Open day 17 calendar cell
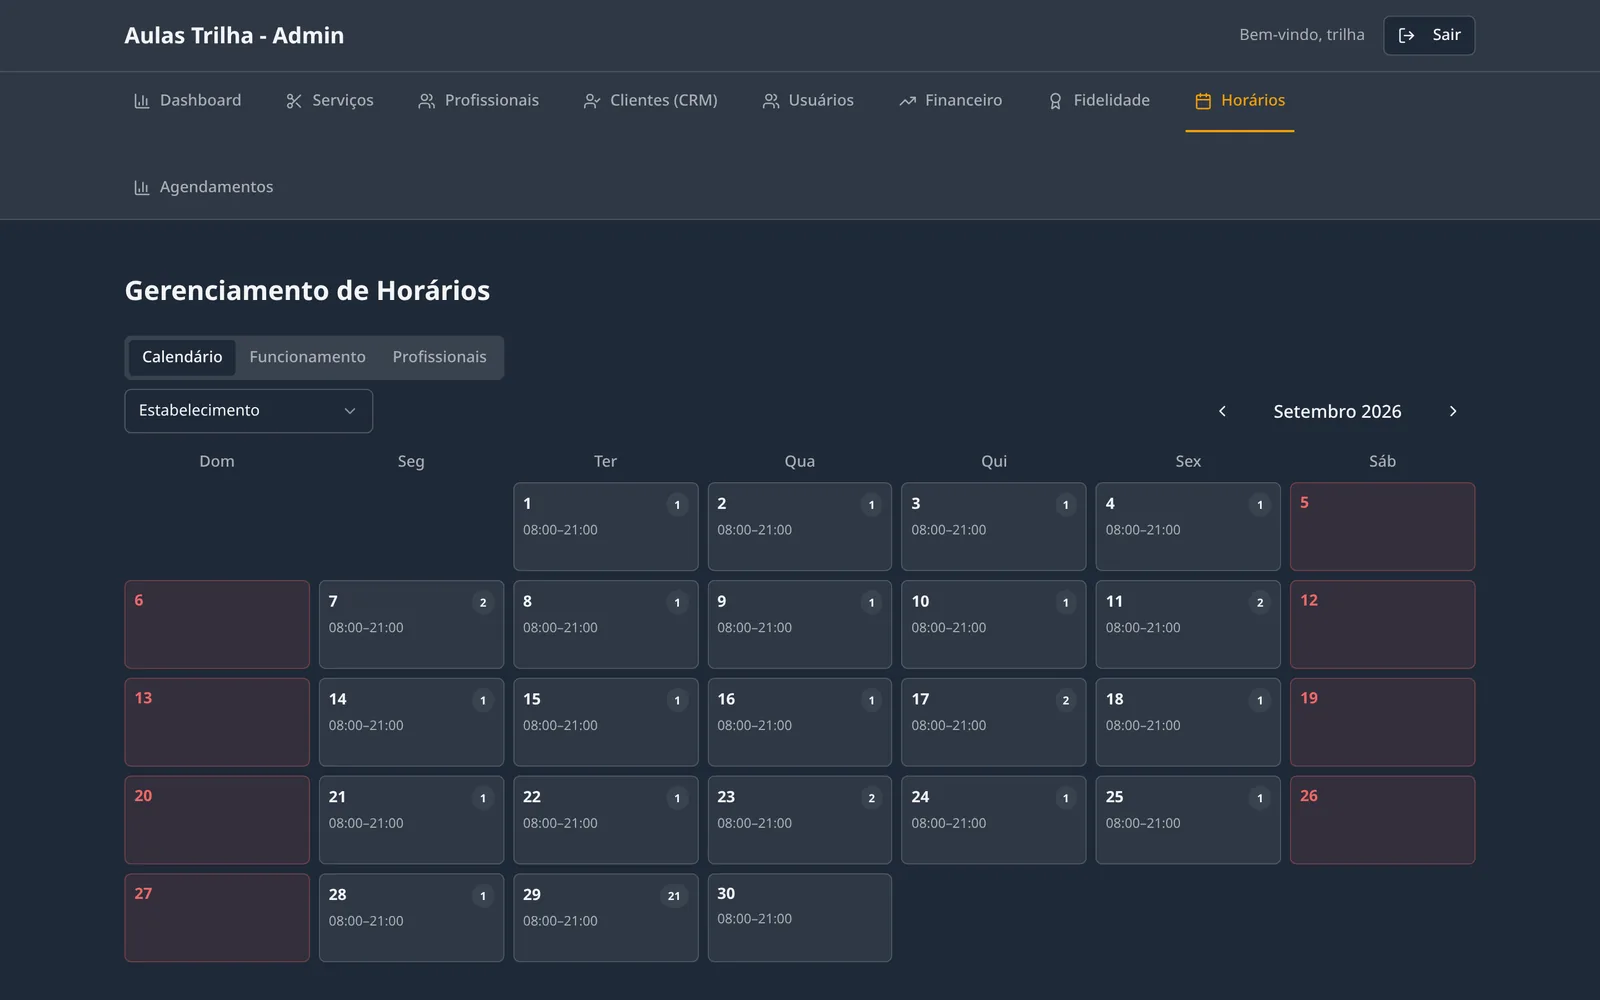Viewport: 1600px width, 1000px height. click(994, 722)
